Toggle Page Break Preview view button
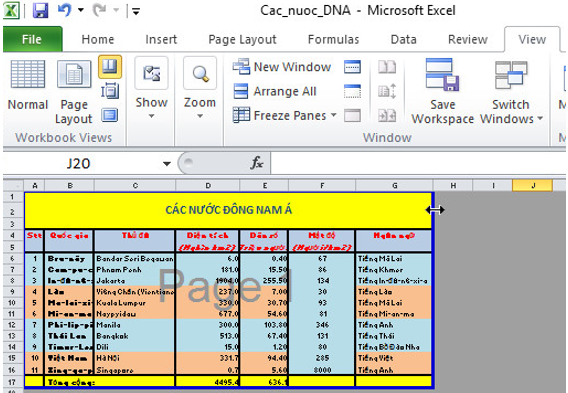Image resolution: width=568 pixels, height=393 pixels. [110, 67]
